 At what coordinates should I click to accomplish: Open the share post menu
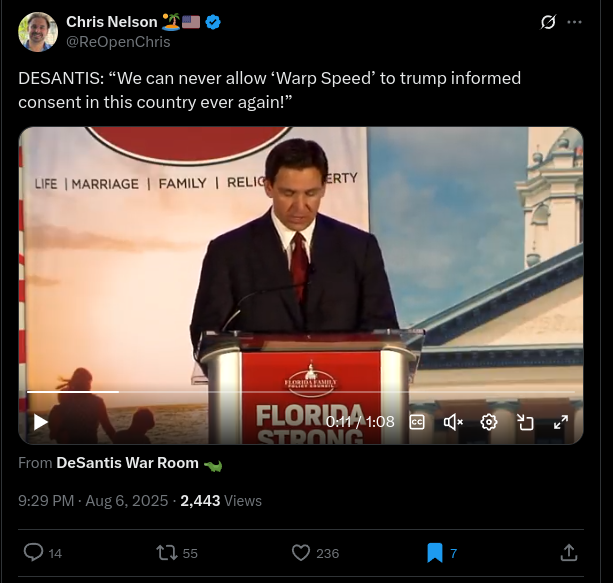pos(568,552)
